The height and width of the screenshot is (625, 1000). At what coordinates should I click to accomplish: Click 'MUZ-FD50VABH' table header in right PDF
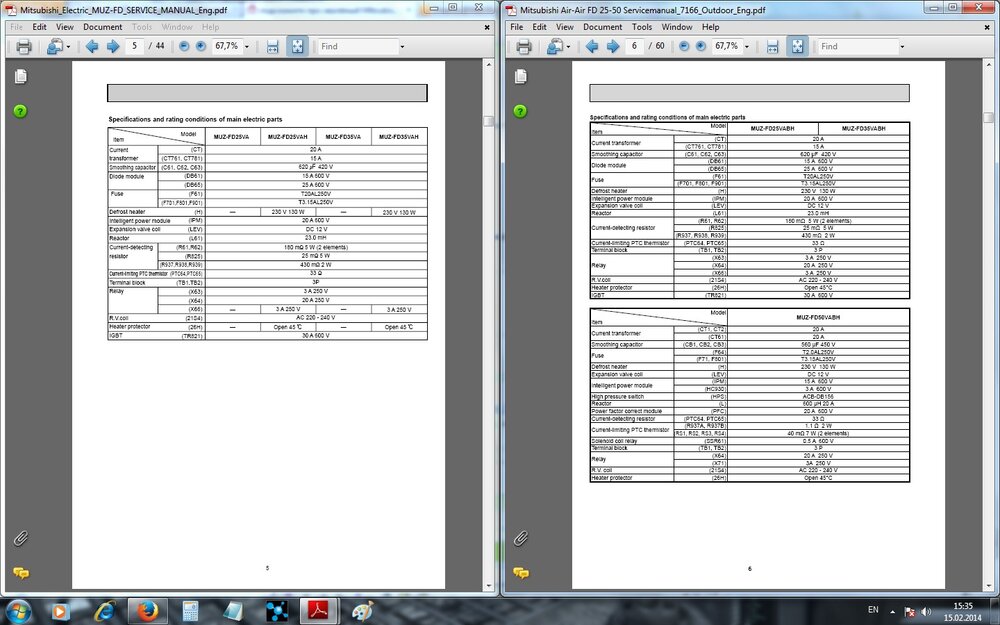pyautogui.click(x=818, y=317)
